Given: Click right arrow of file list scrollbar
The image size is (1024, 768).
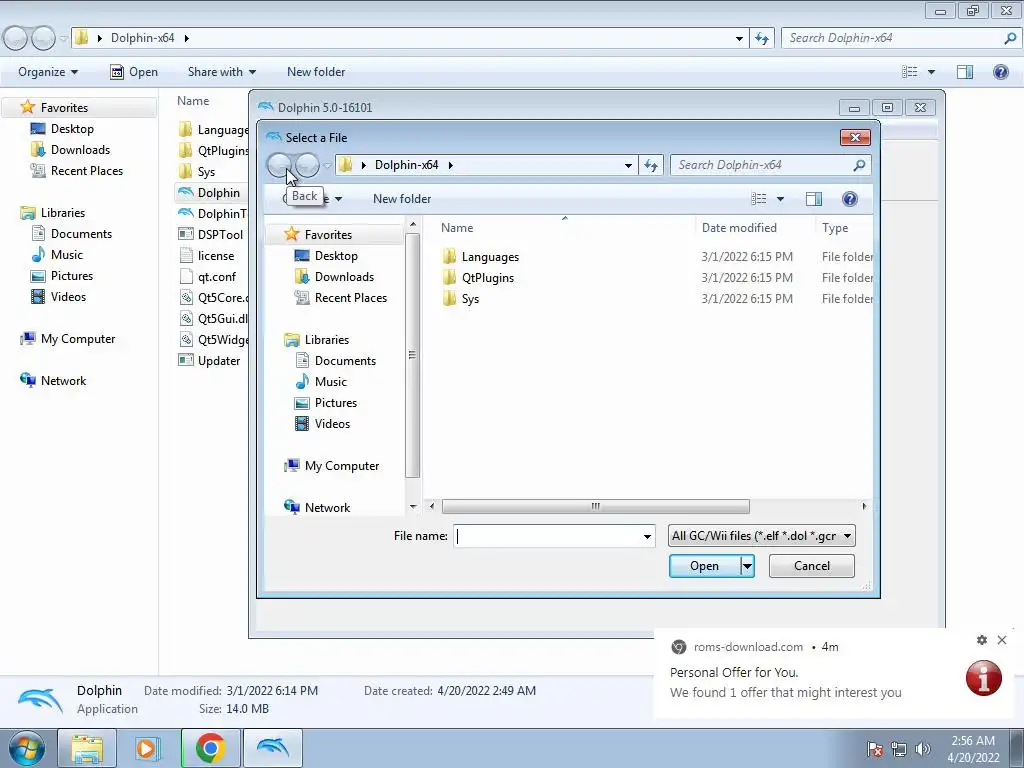Looking at the screenshot, I should click(865, 507).
